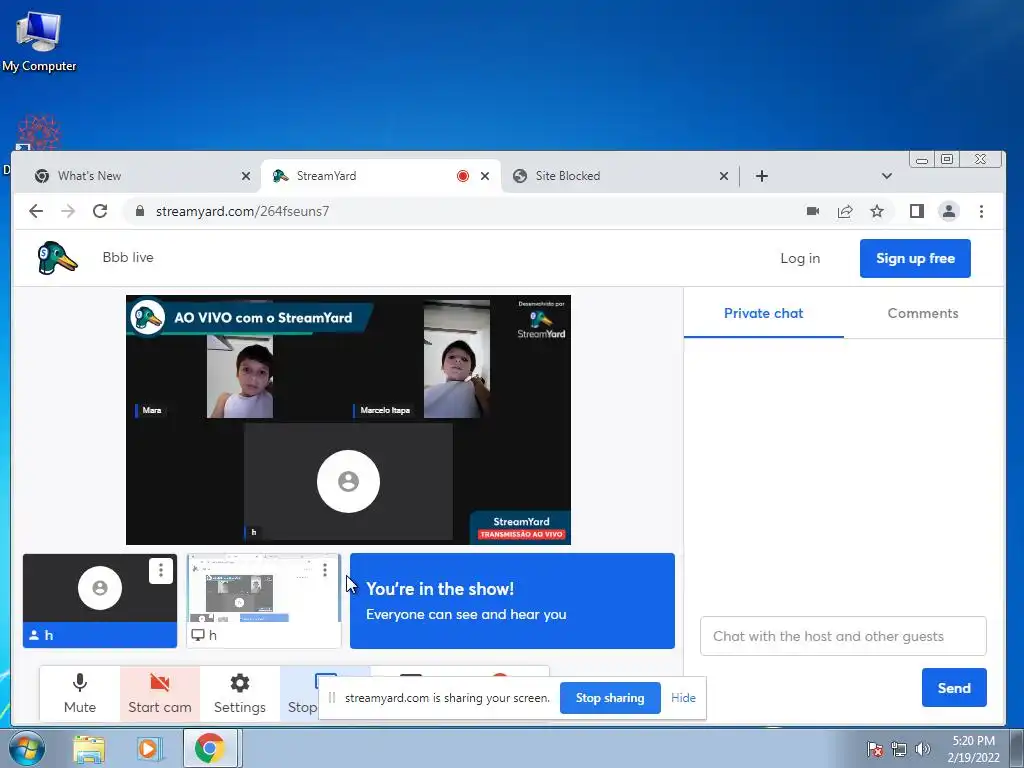The image size is (1024, 768).
Task: Start the camera with Start cam
Action: (x=159, y=694)
